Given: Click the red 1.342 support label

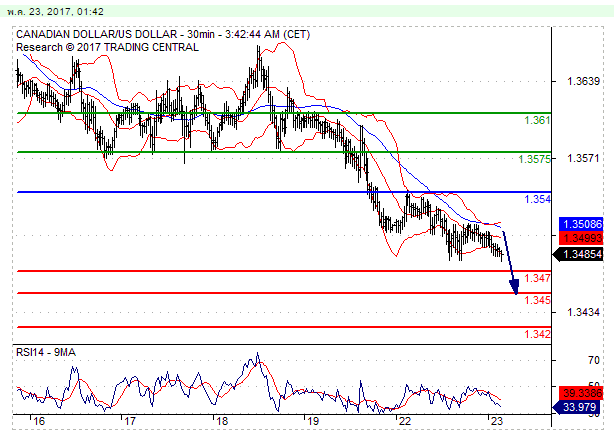Looking at the screenshot, I should pos(537,334).
